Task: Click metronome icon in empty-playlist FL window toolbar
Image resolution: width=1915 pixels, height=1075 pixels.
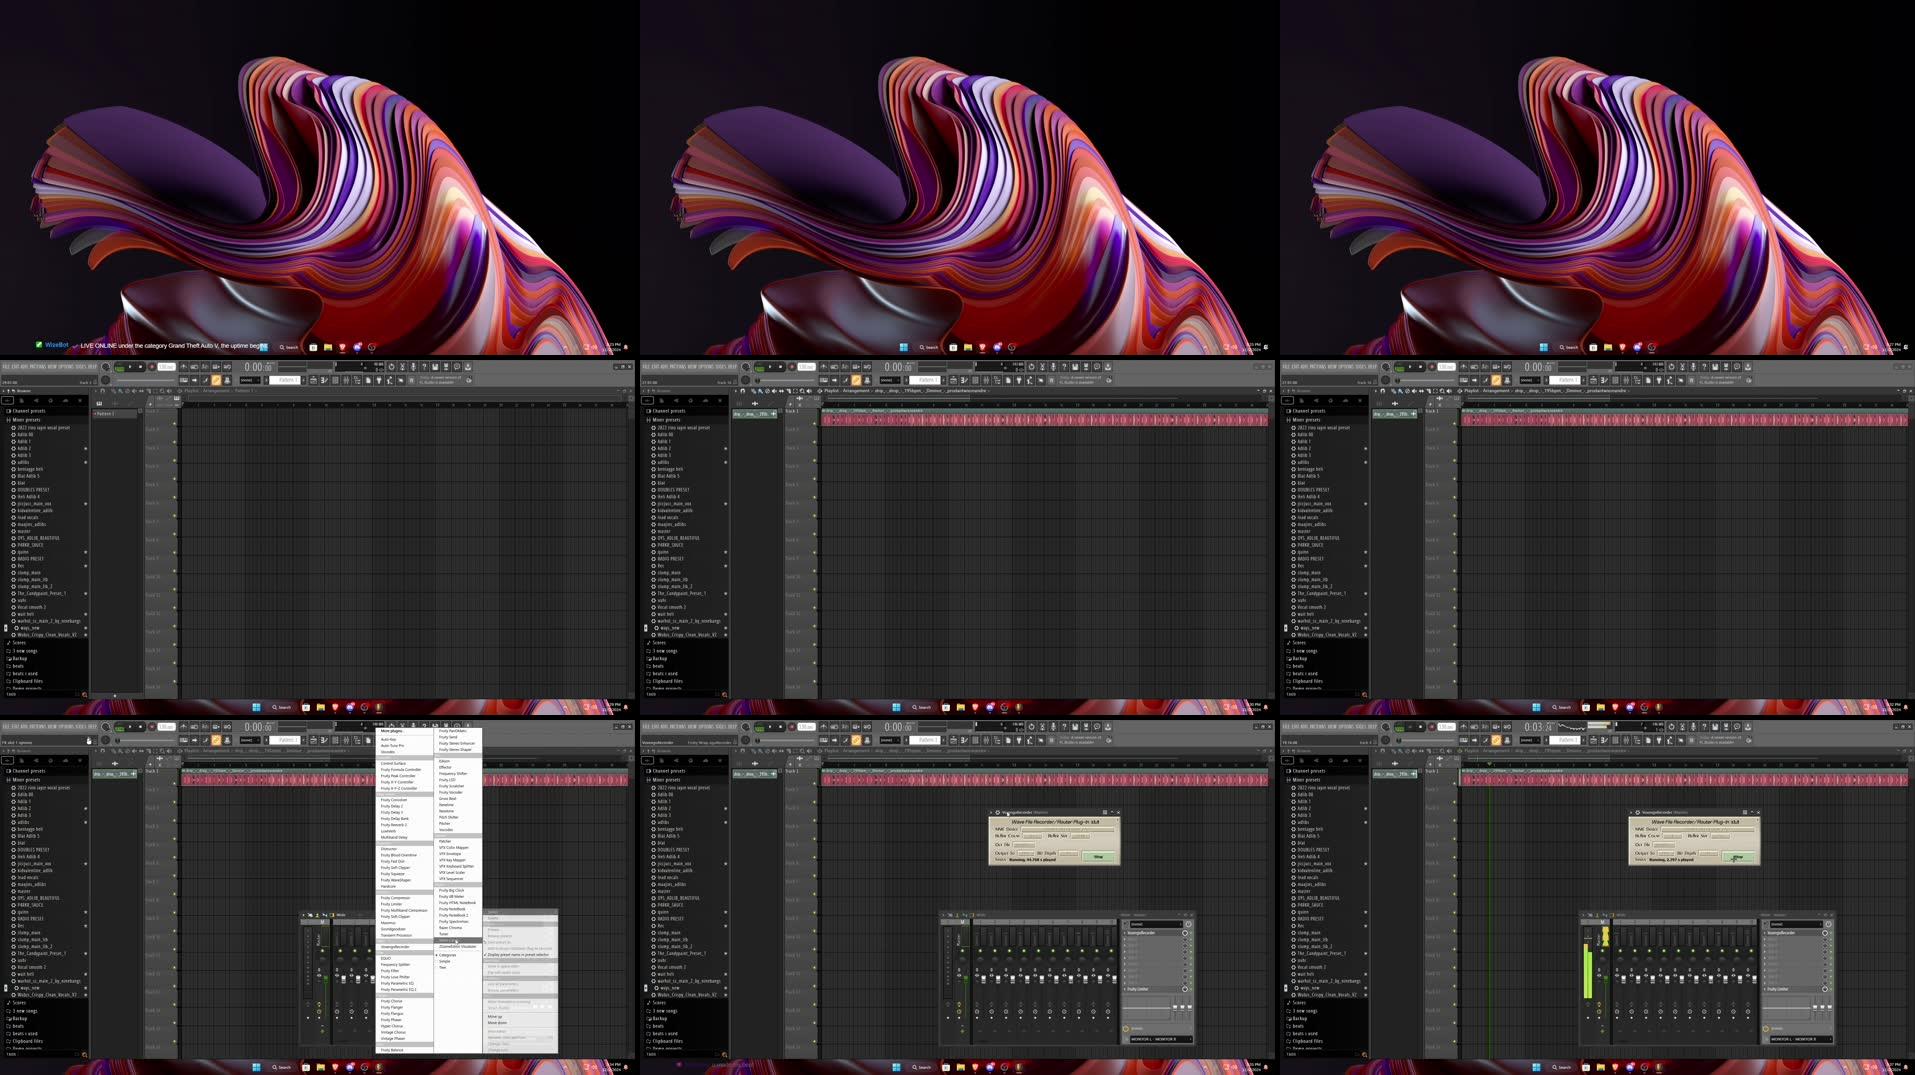Action: [x=183, y=366]
